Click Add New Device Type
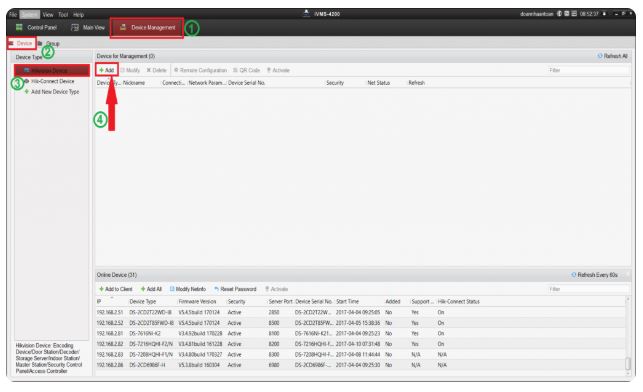The height and width of the screenshot is (392, 643). tap(55, 92)
